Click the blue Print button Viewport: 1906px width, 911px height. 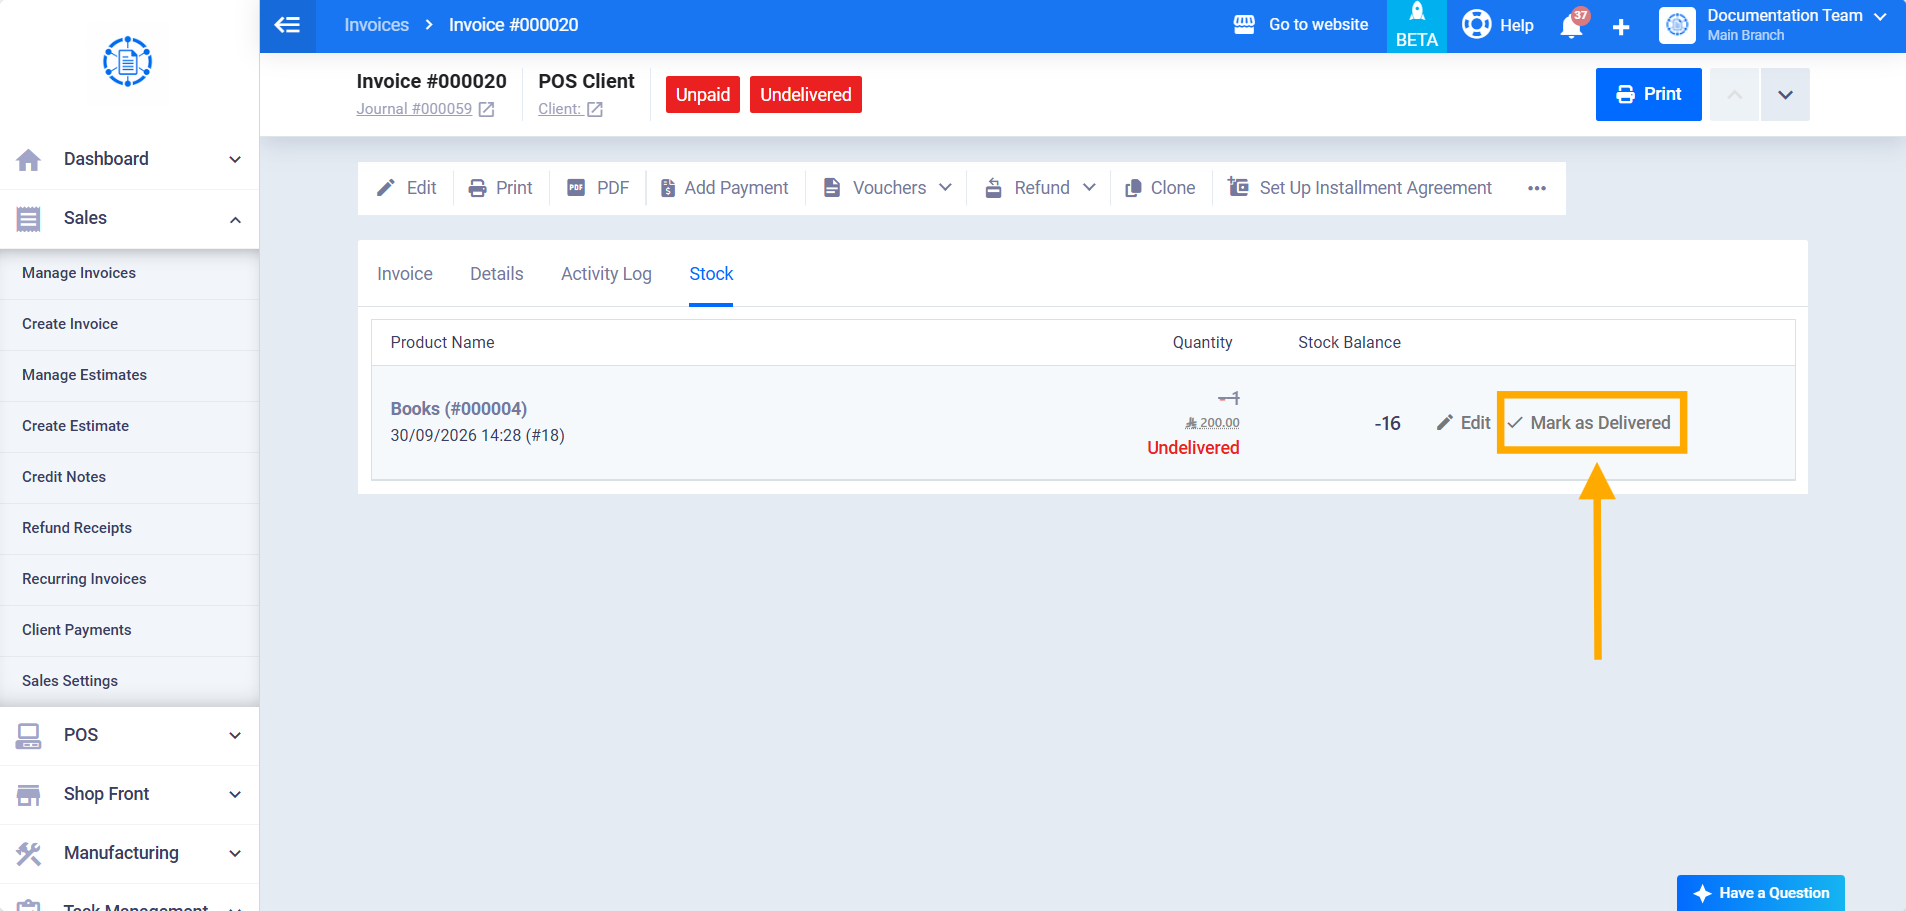pos(1649,95)
